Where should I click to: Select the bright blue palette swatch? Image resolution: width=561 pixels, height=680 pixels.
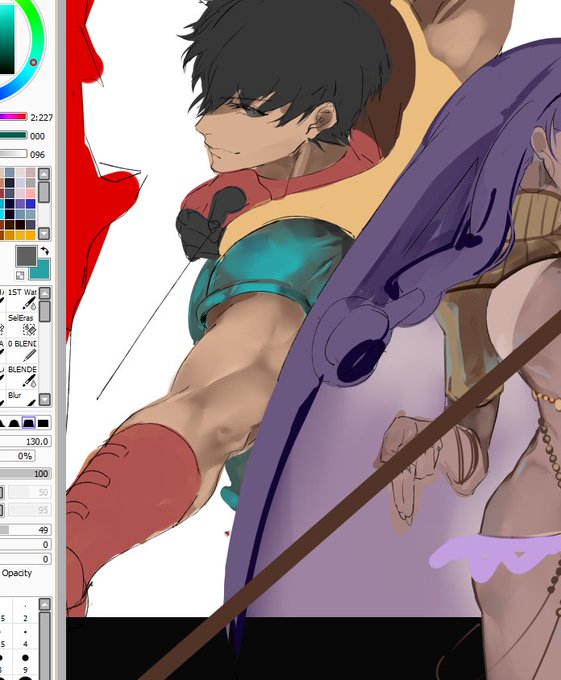click(31, 203)
